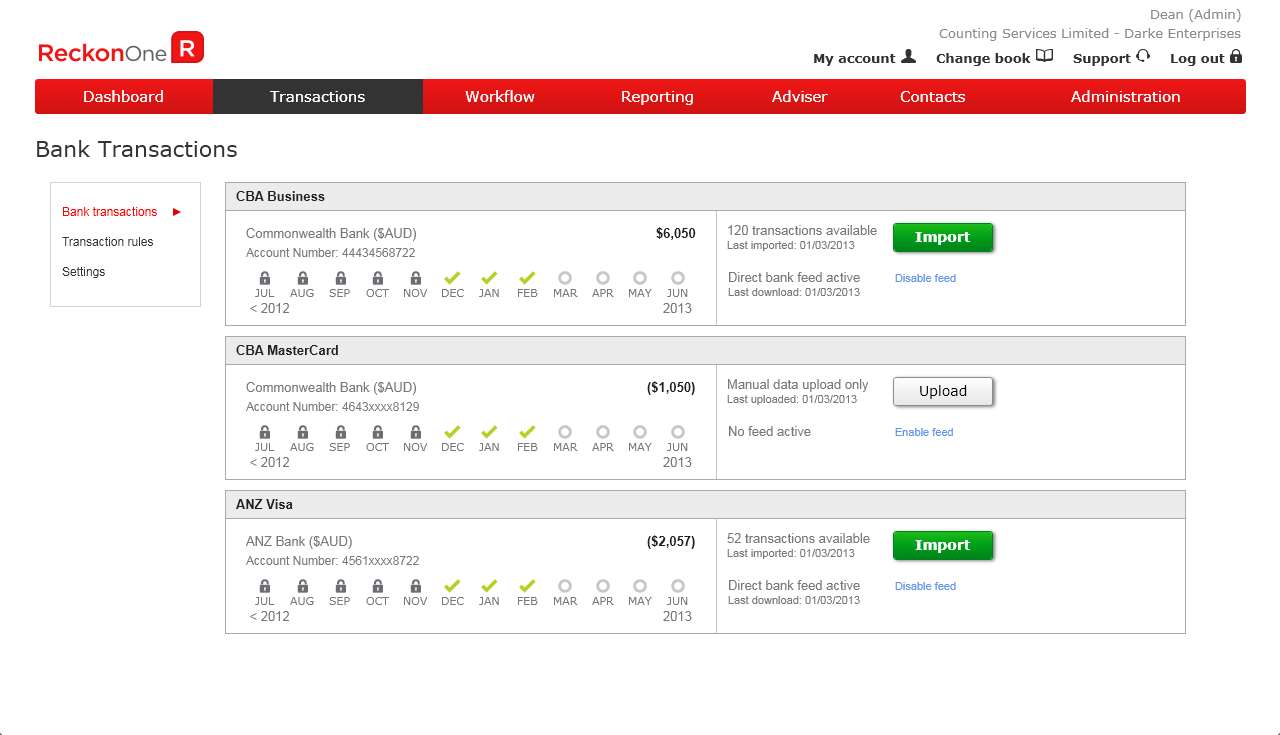
Task: Select JUN circle in CBA MasterCard
Action: coord(677,432)
